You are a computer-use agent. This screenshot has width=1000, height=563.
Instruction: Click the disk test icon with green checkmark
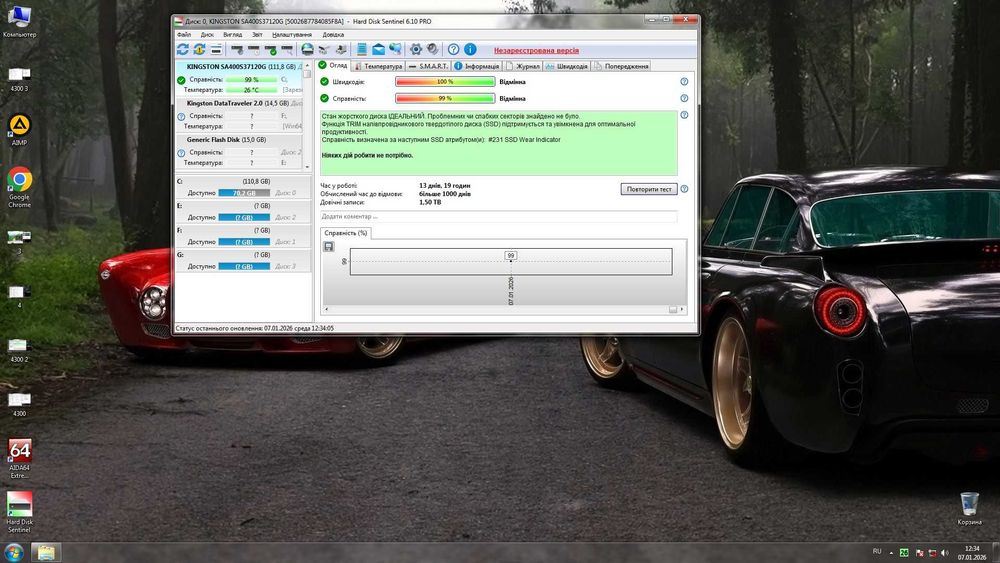coord(270,49)
